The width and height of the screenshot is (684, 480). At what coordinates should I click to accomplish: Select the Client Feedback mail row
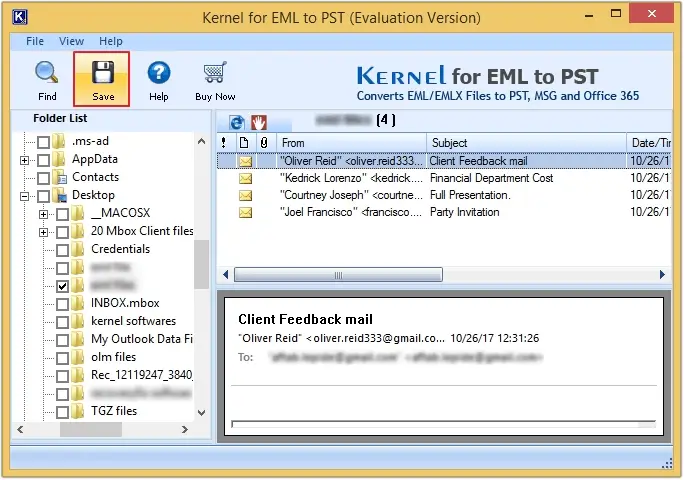coord(444,161)
